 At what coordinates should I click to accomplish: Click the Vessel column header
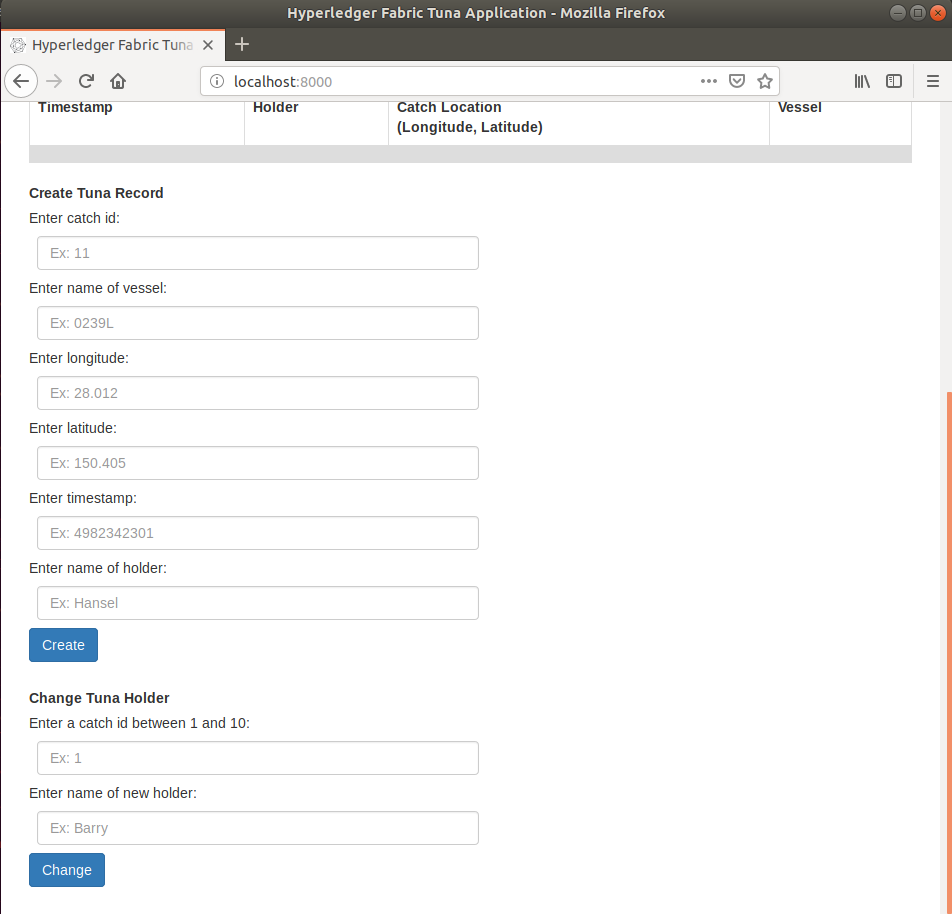pyautogui.click(x=800, y=107)
